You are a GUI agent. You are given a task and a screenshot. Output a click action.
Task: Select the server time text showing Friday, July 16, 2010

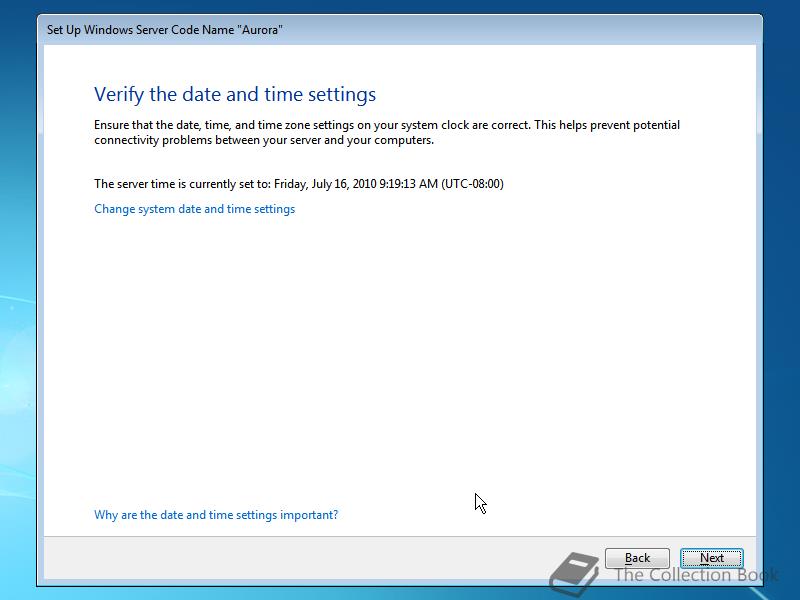pos(299,184)
